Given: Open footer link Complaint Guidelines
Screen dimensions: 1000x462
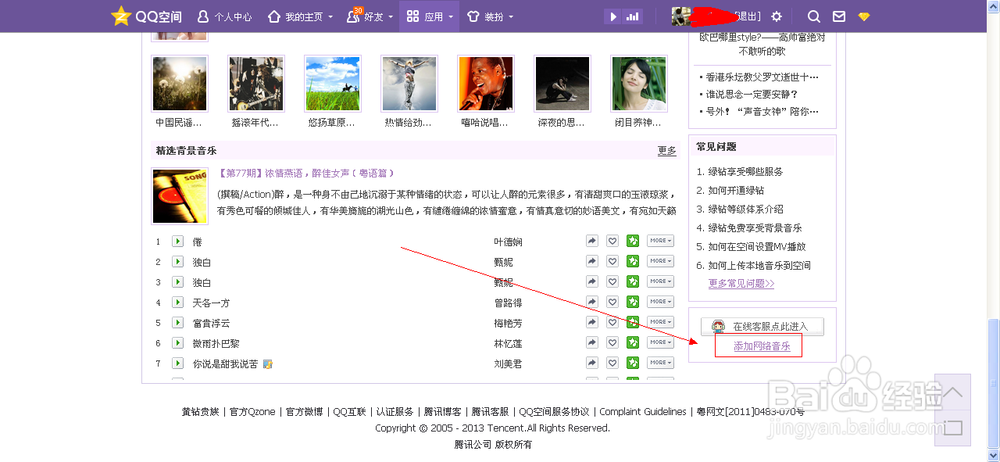Looking at the screenshot, I should [x=643, y=412].
